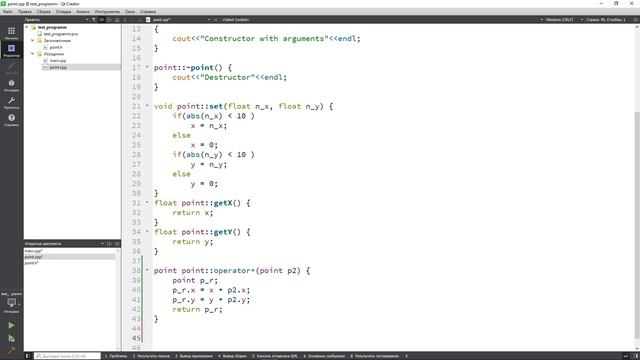Click the link-with-editor icon in Projects panel
Image resolution: width=640 pixels, height=360 pixels.
pos(102,20)
